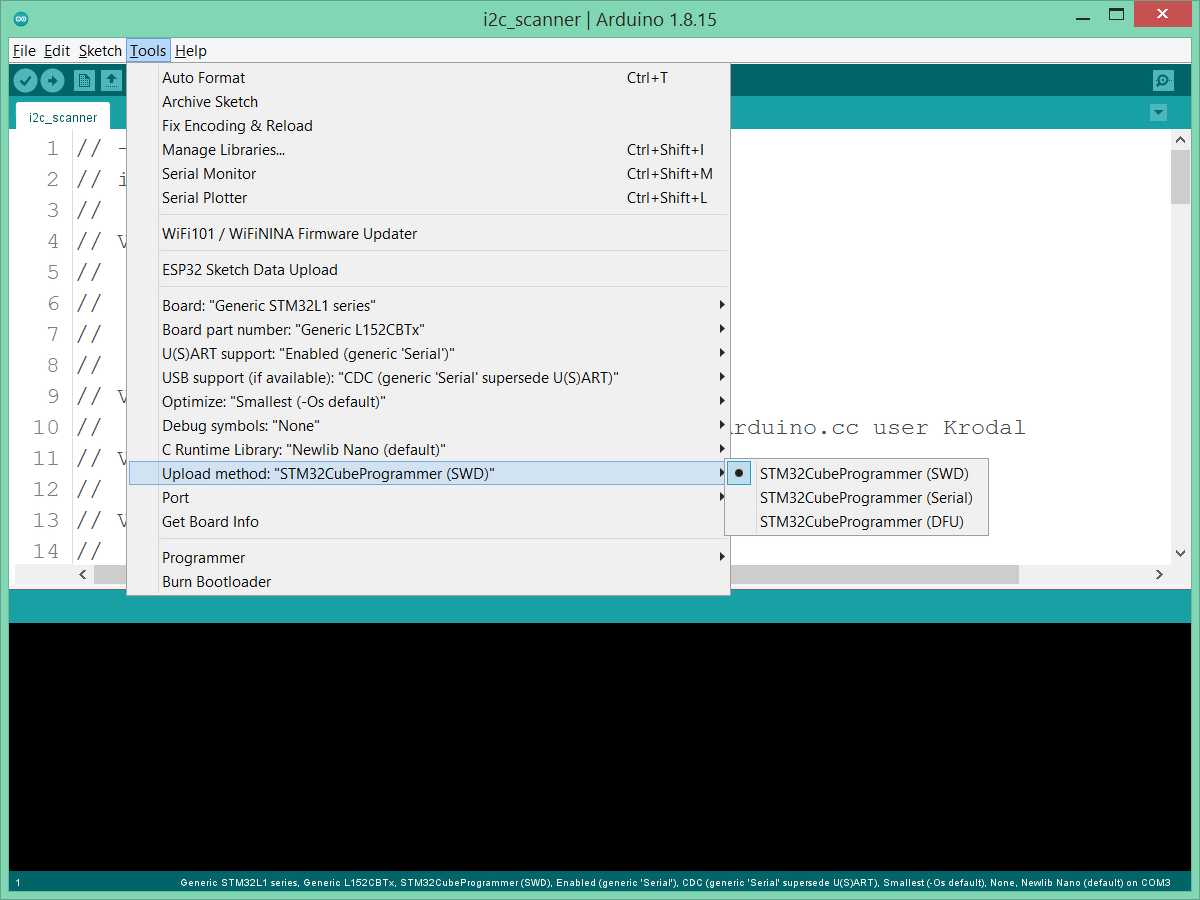
Task: Launch Serial Plotter
Action: pyautogui.click(x=429, y=198)
